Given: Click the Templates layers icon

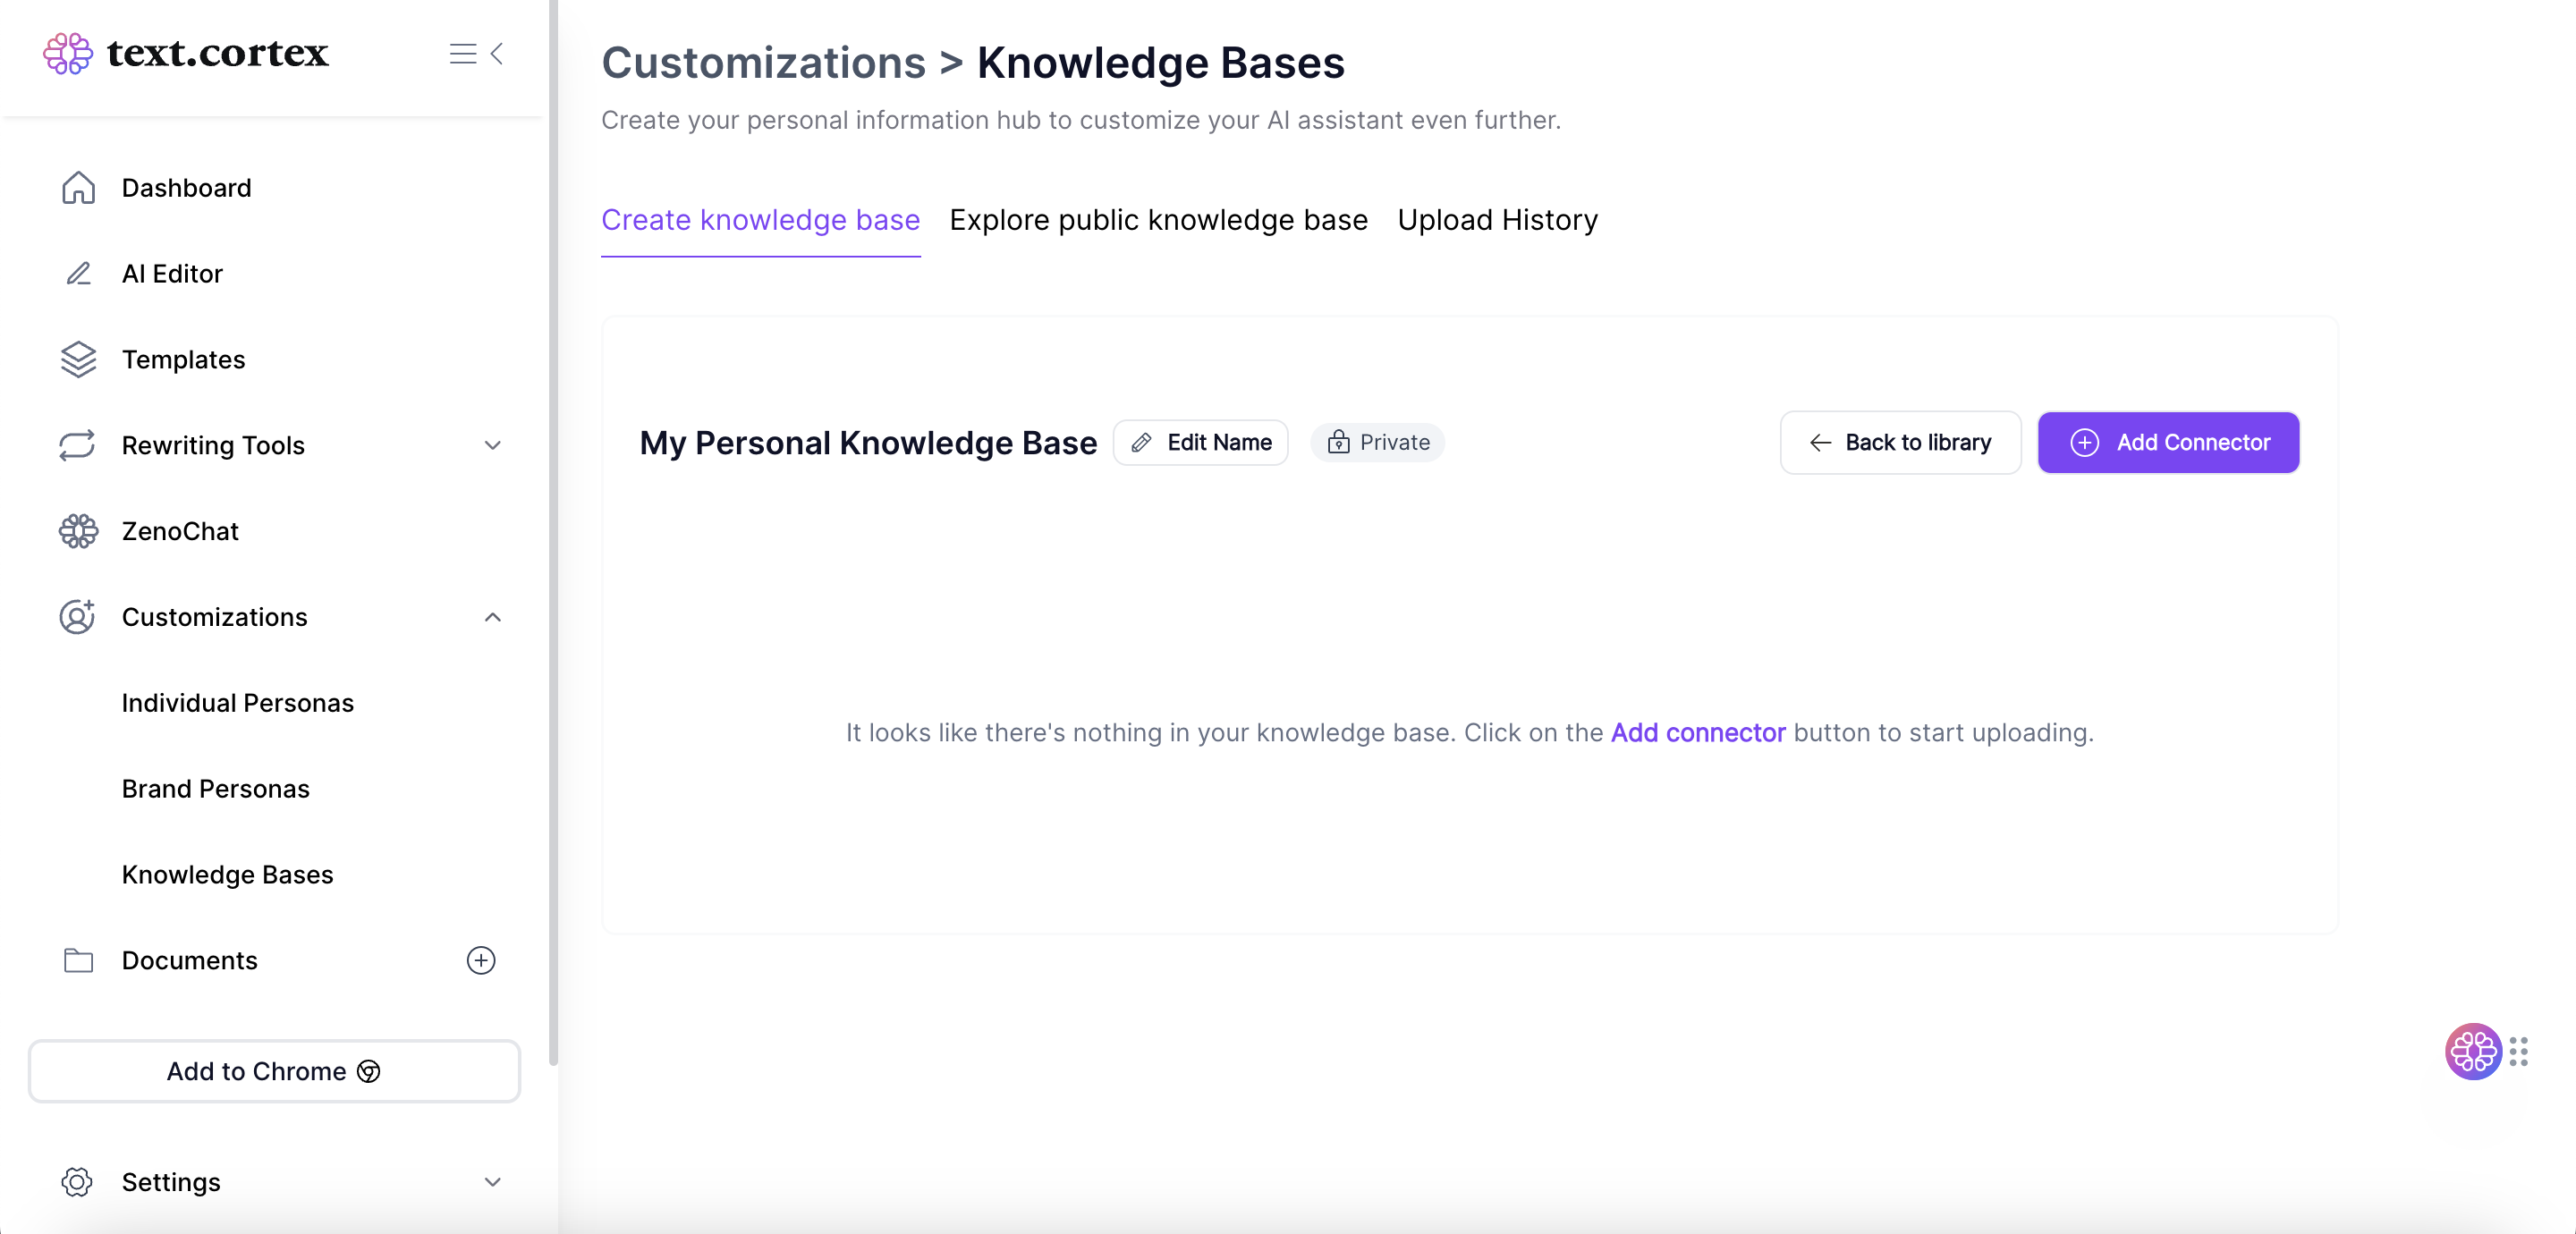Looking at the screenshot, I should pyautogui.click(x=78, y=360).
